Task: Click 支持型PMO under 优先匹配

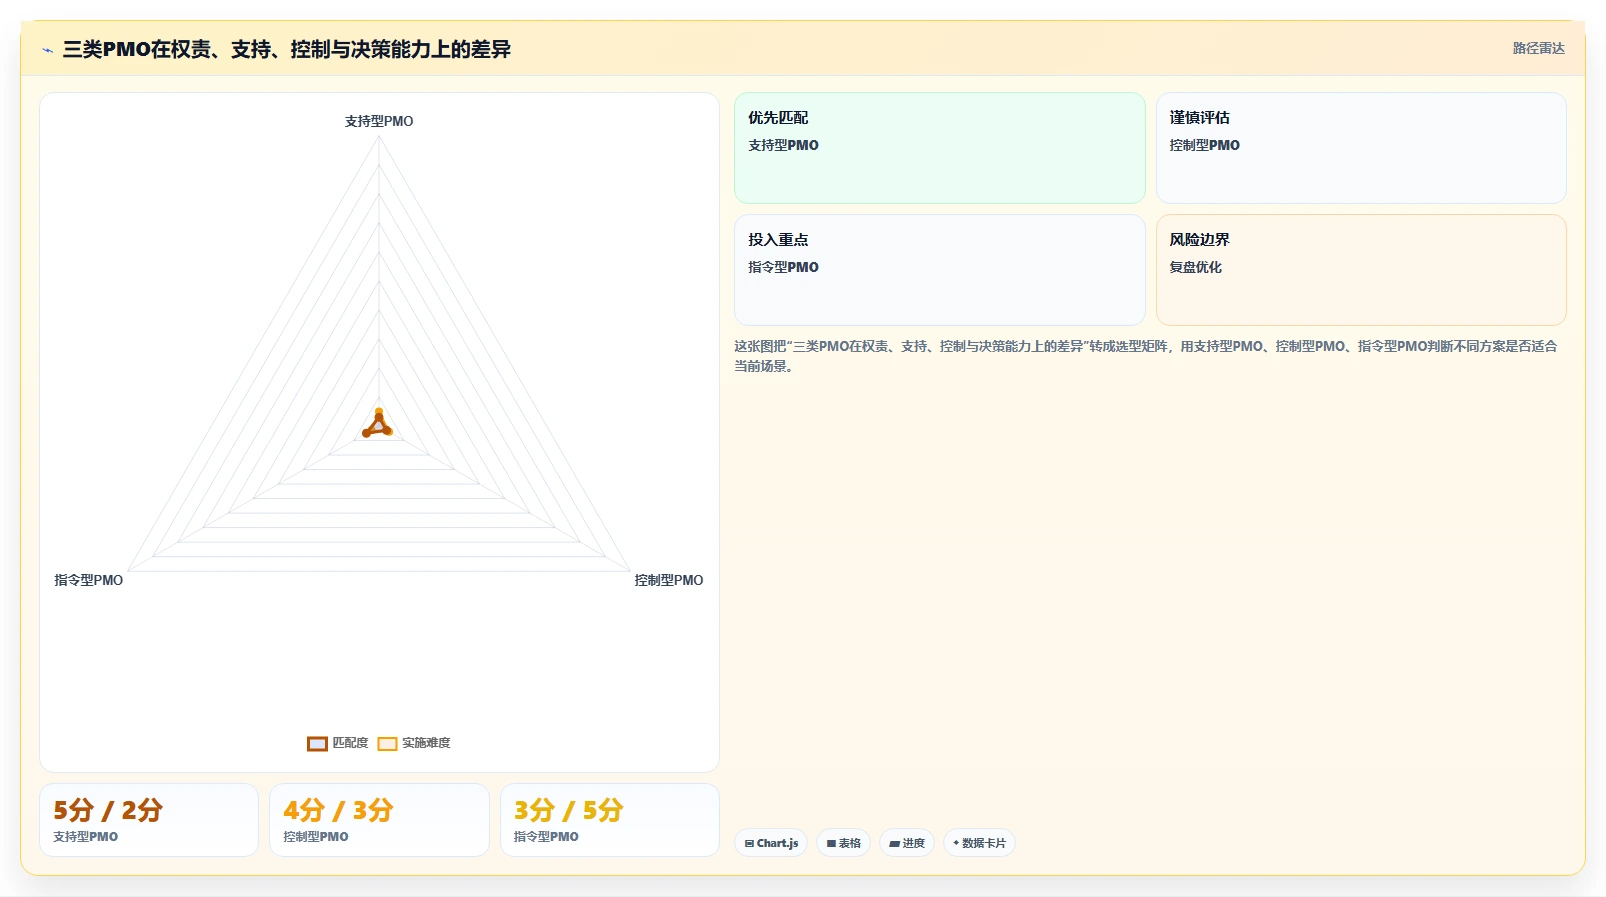Action: click(x=783, y=145)
